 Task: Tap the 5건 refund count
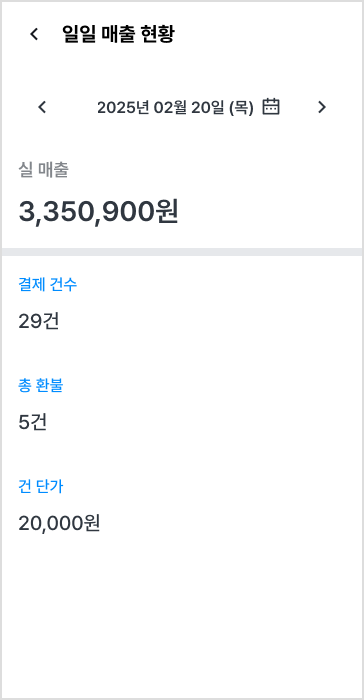point(33,422)
